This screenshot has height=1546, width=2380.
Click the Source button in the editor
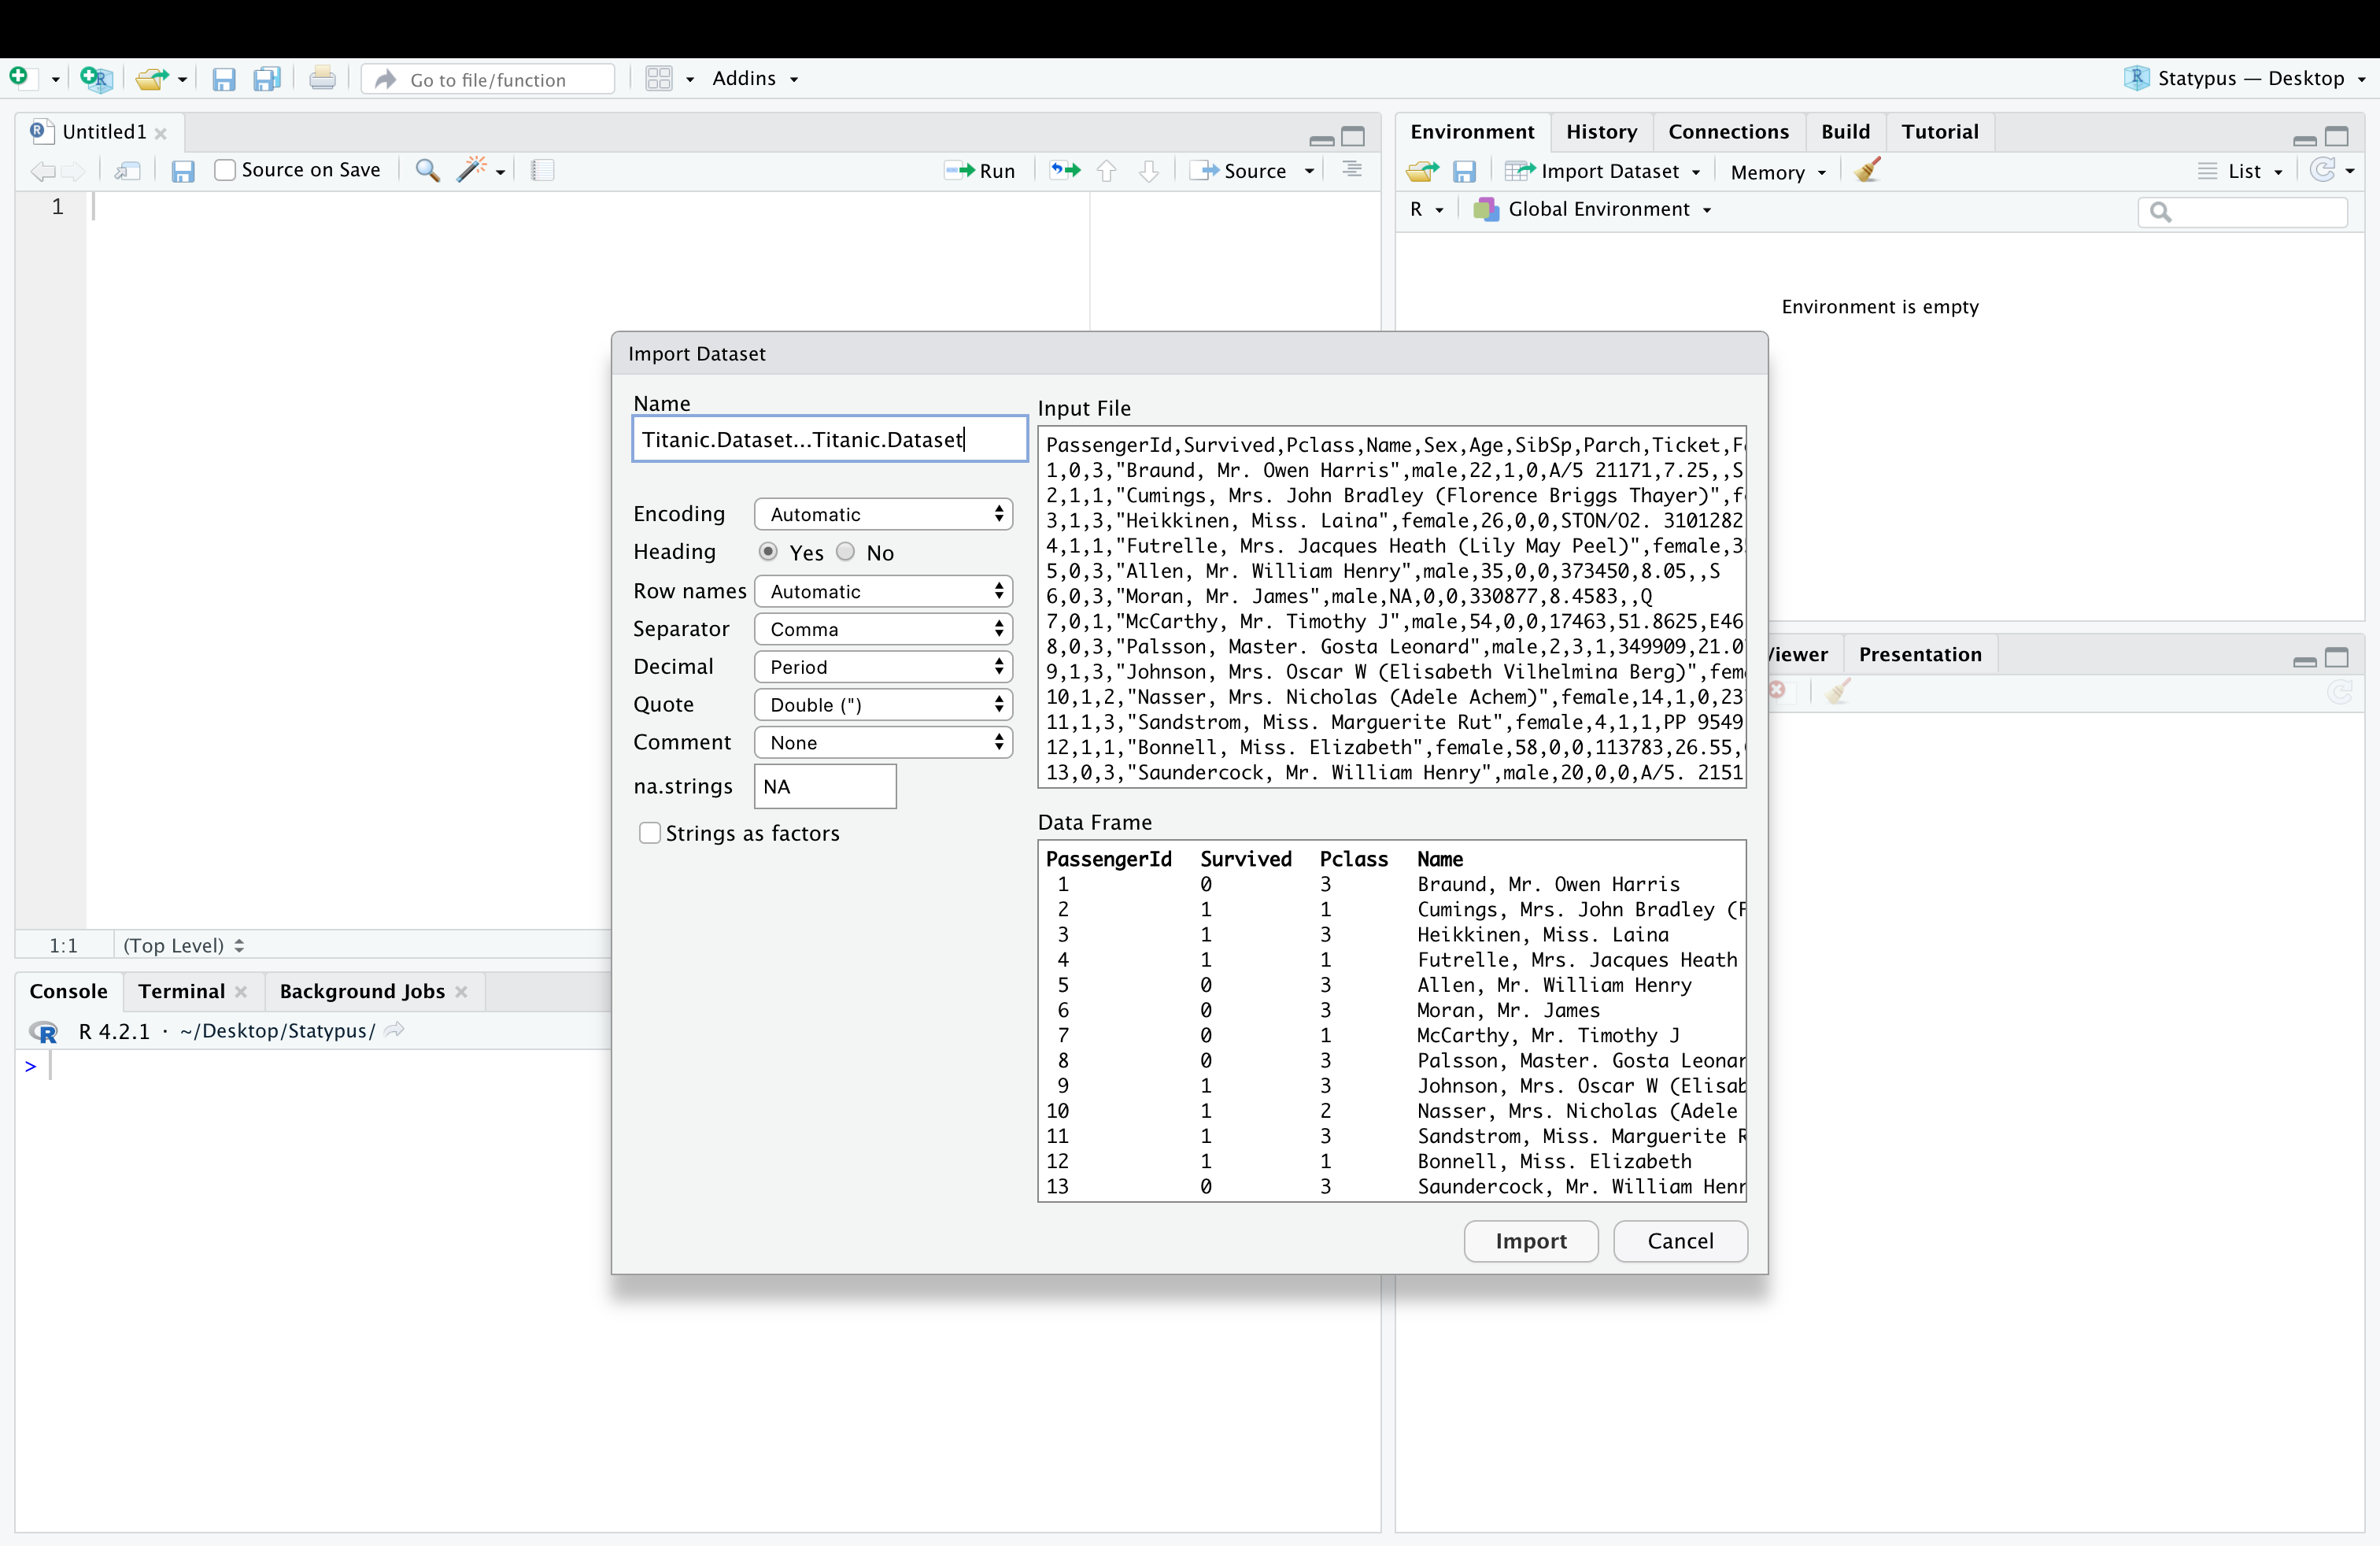(1239, 171)
